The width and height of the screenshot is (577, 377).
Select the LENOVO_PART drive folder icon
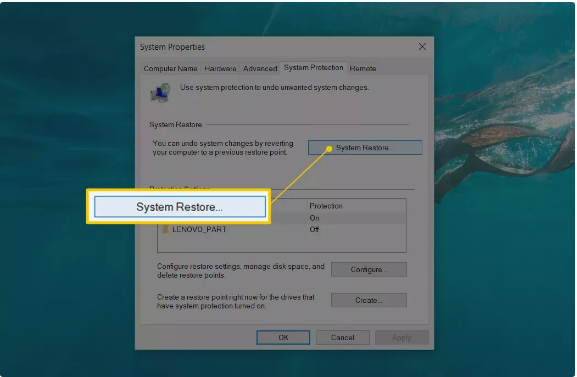tap(166, 229)
